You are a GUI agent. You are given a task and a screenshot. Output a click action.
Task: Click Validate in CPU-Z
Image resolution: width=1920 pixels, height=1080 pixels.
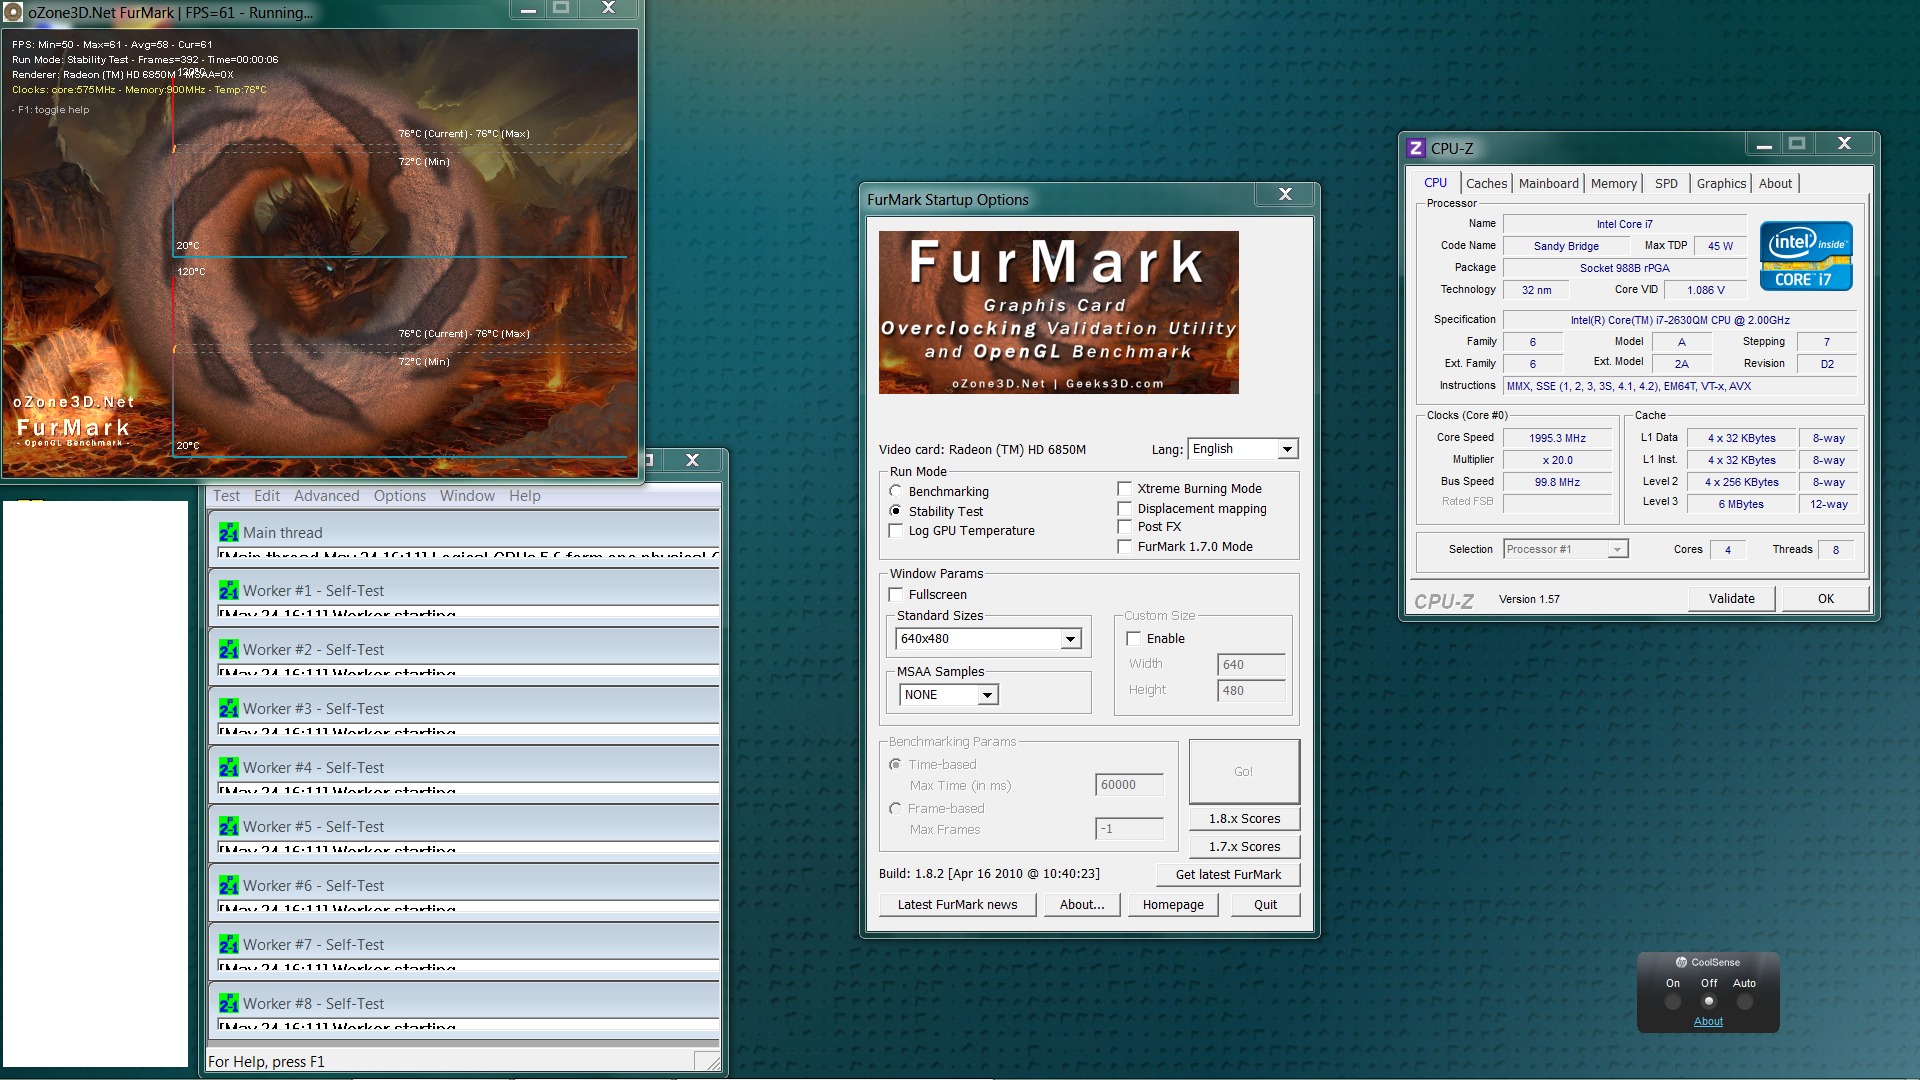click(x=1731, y=599)
